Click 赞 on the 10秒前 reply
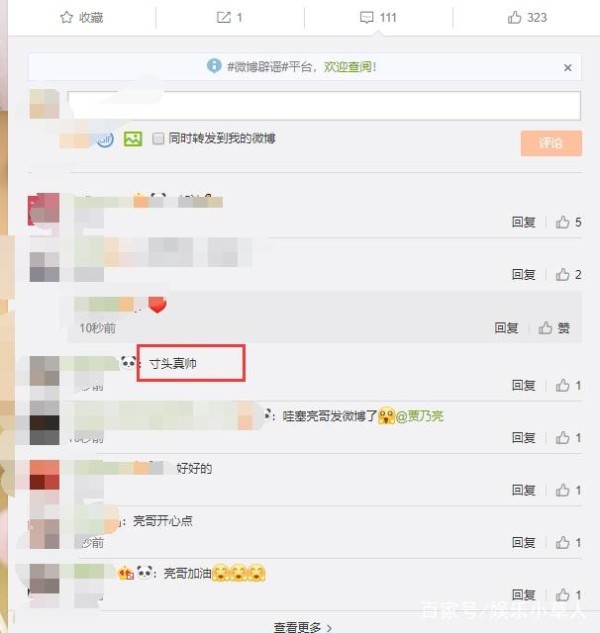 pos(554,328)
